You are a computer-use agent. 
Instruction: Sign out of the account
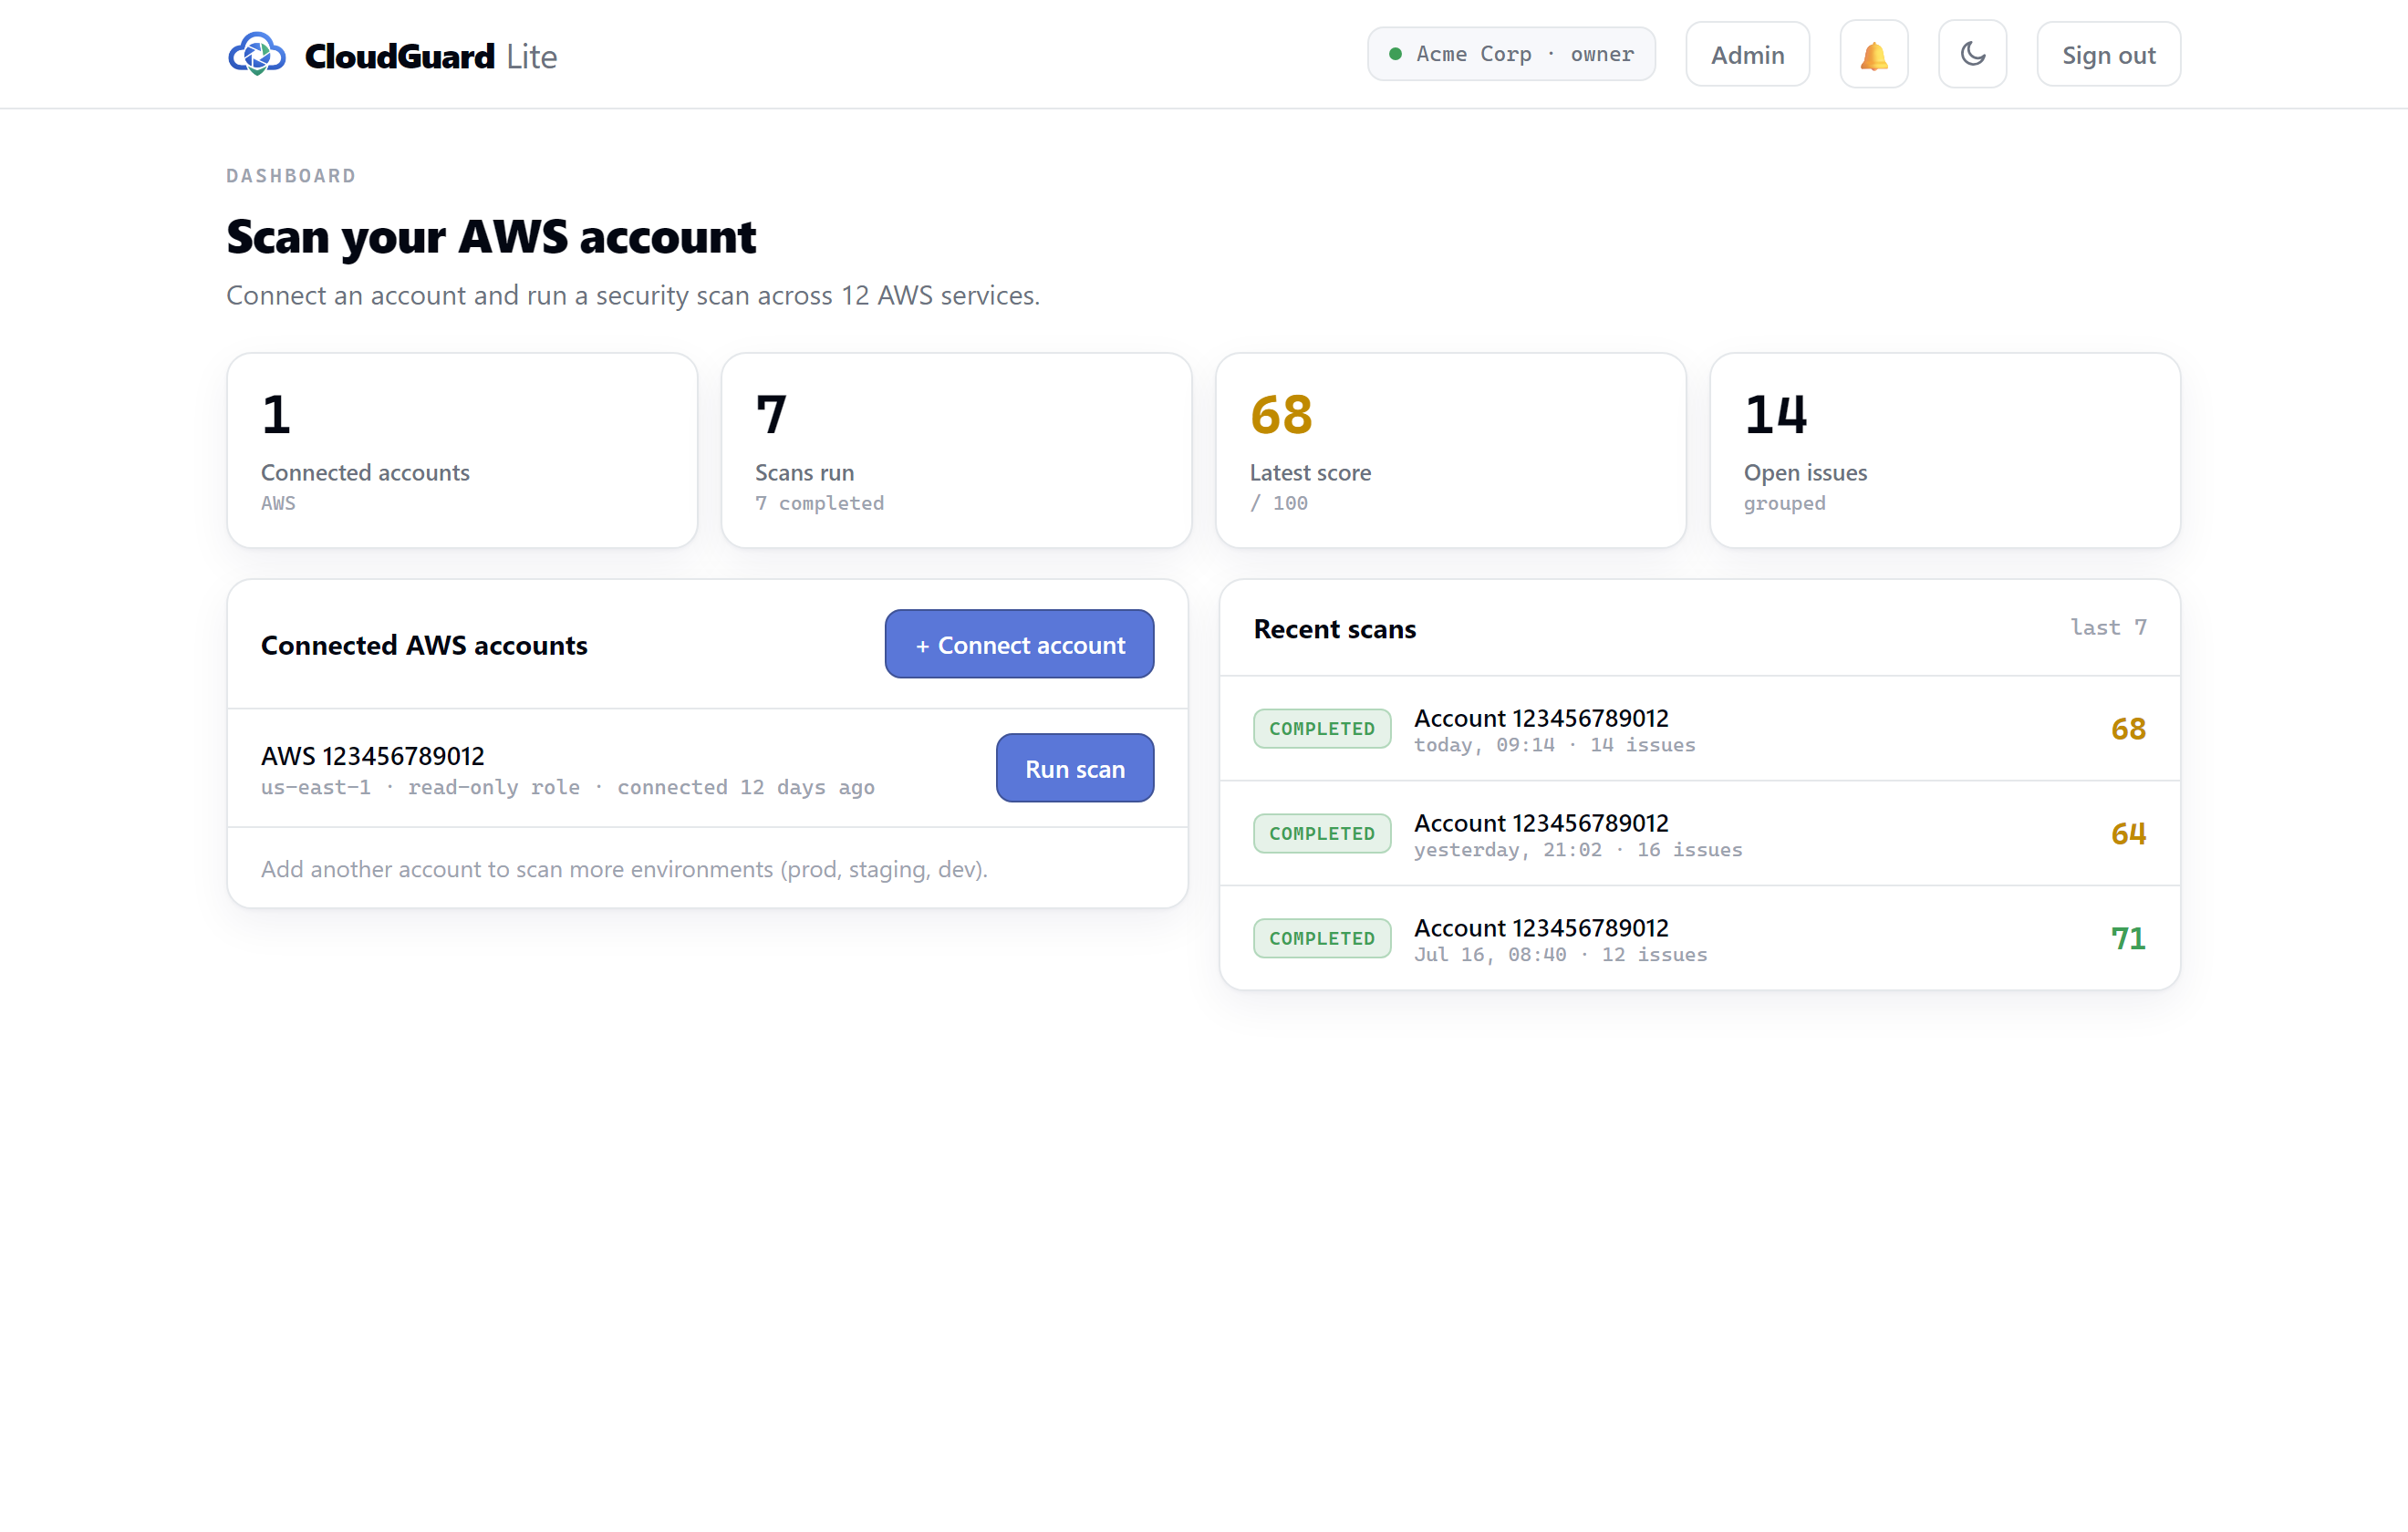2108,54
